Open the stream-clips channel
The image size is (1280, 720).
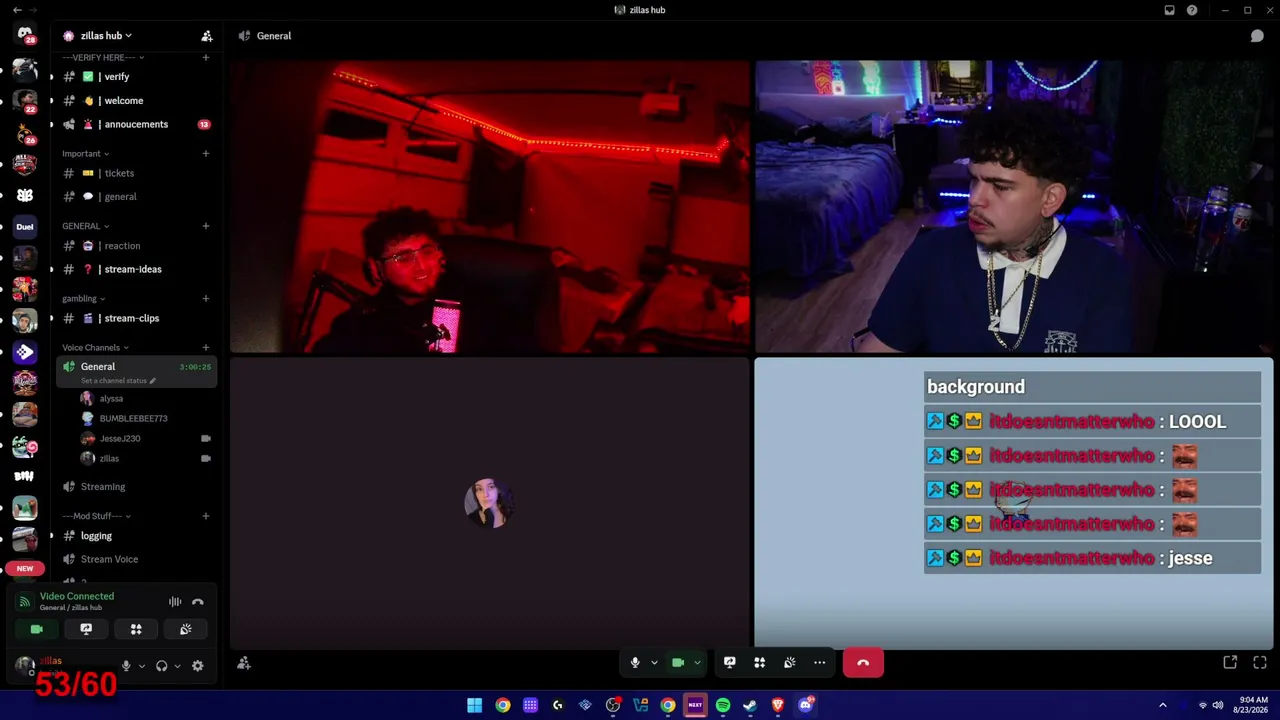tap(136, 318)
